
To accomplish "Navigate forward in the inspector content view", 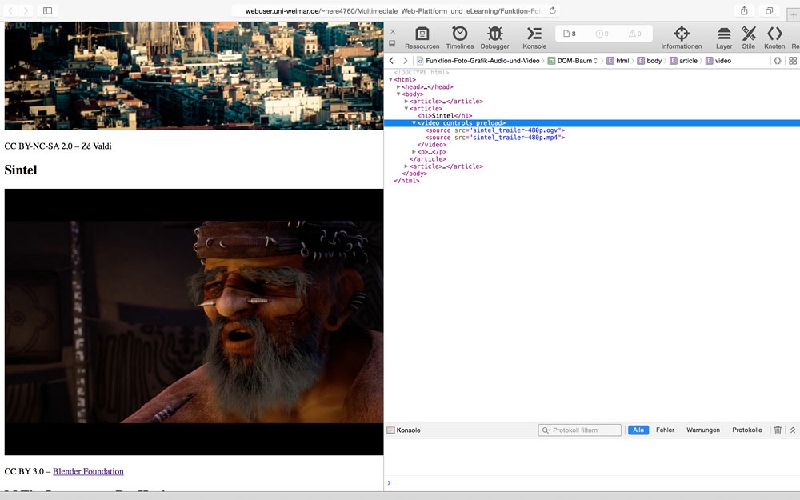I will [x=405, y=61].
